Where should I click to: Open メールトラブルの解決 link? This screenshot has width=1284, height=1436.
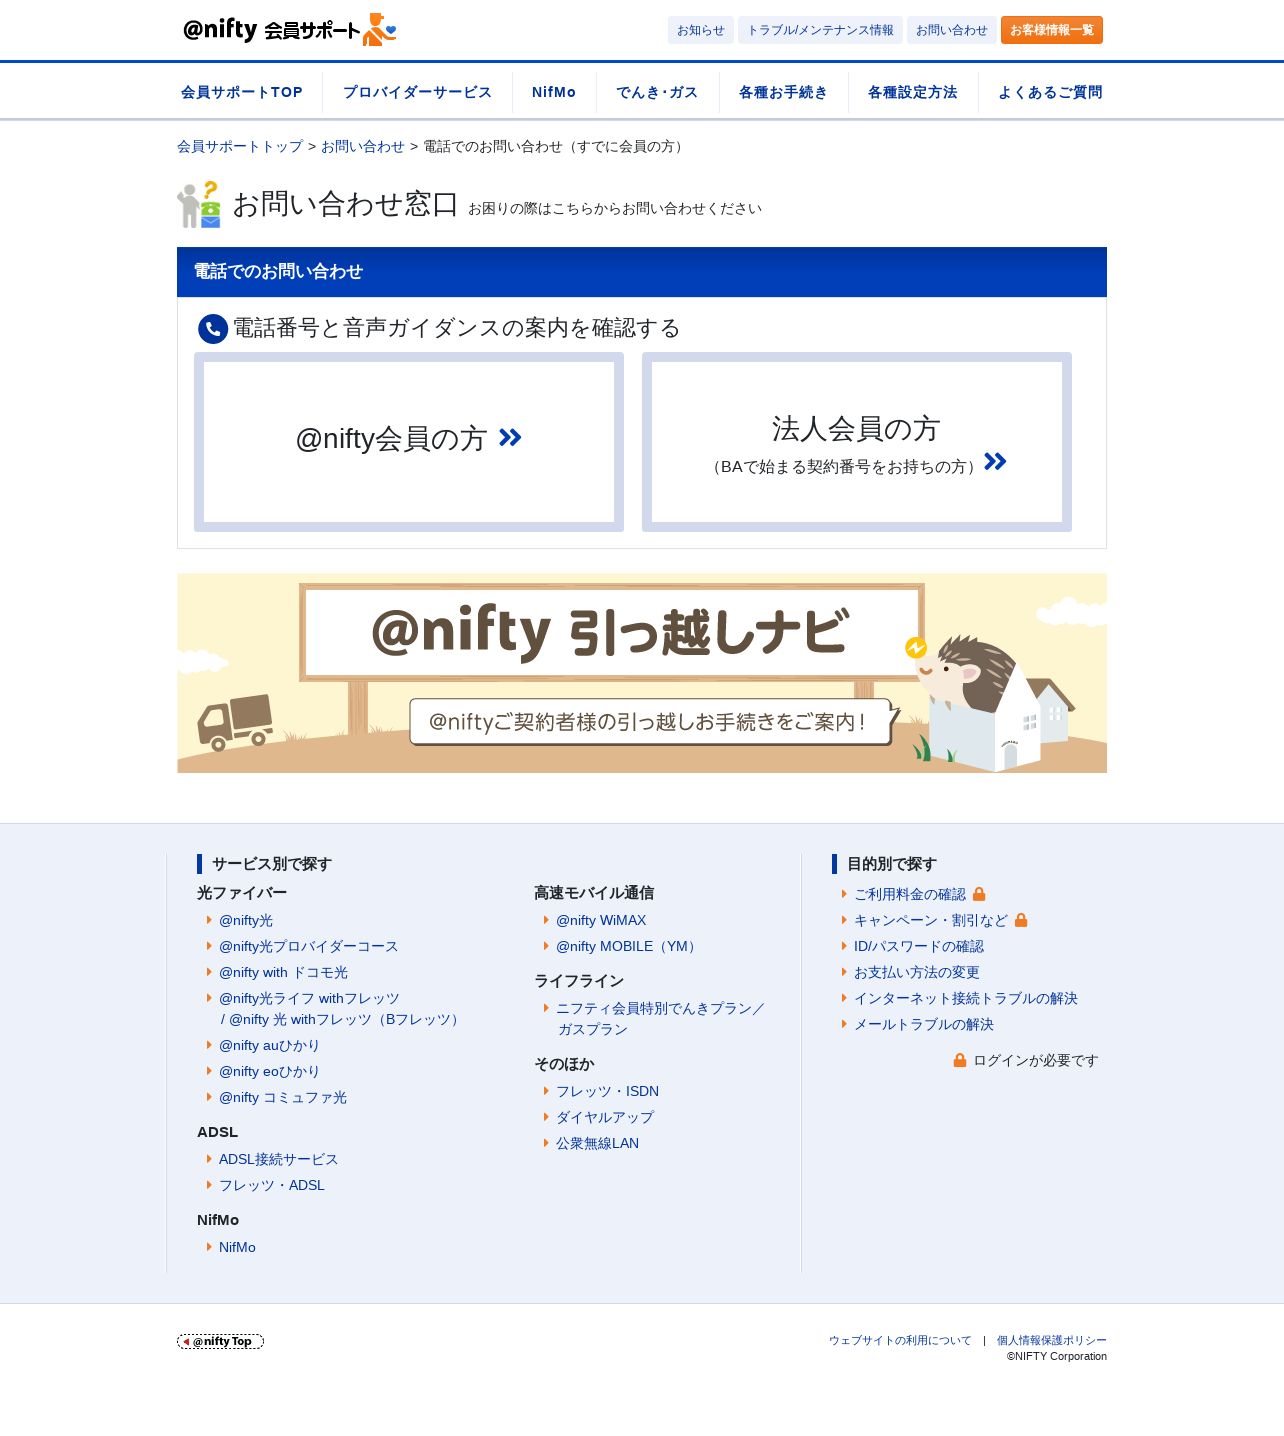[924, 1024]
